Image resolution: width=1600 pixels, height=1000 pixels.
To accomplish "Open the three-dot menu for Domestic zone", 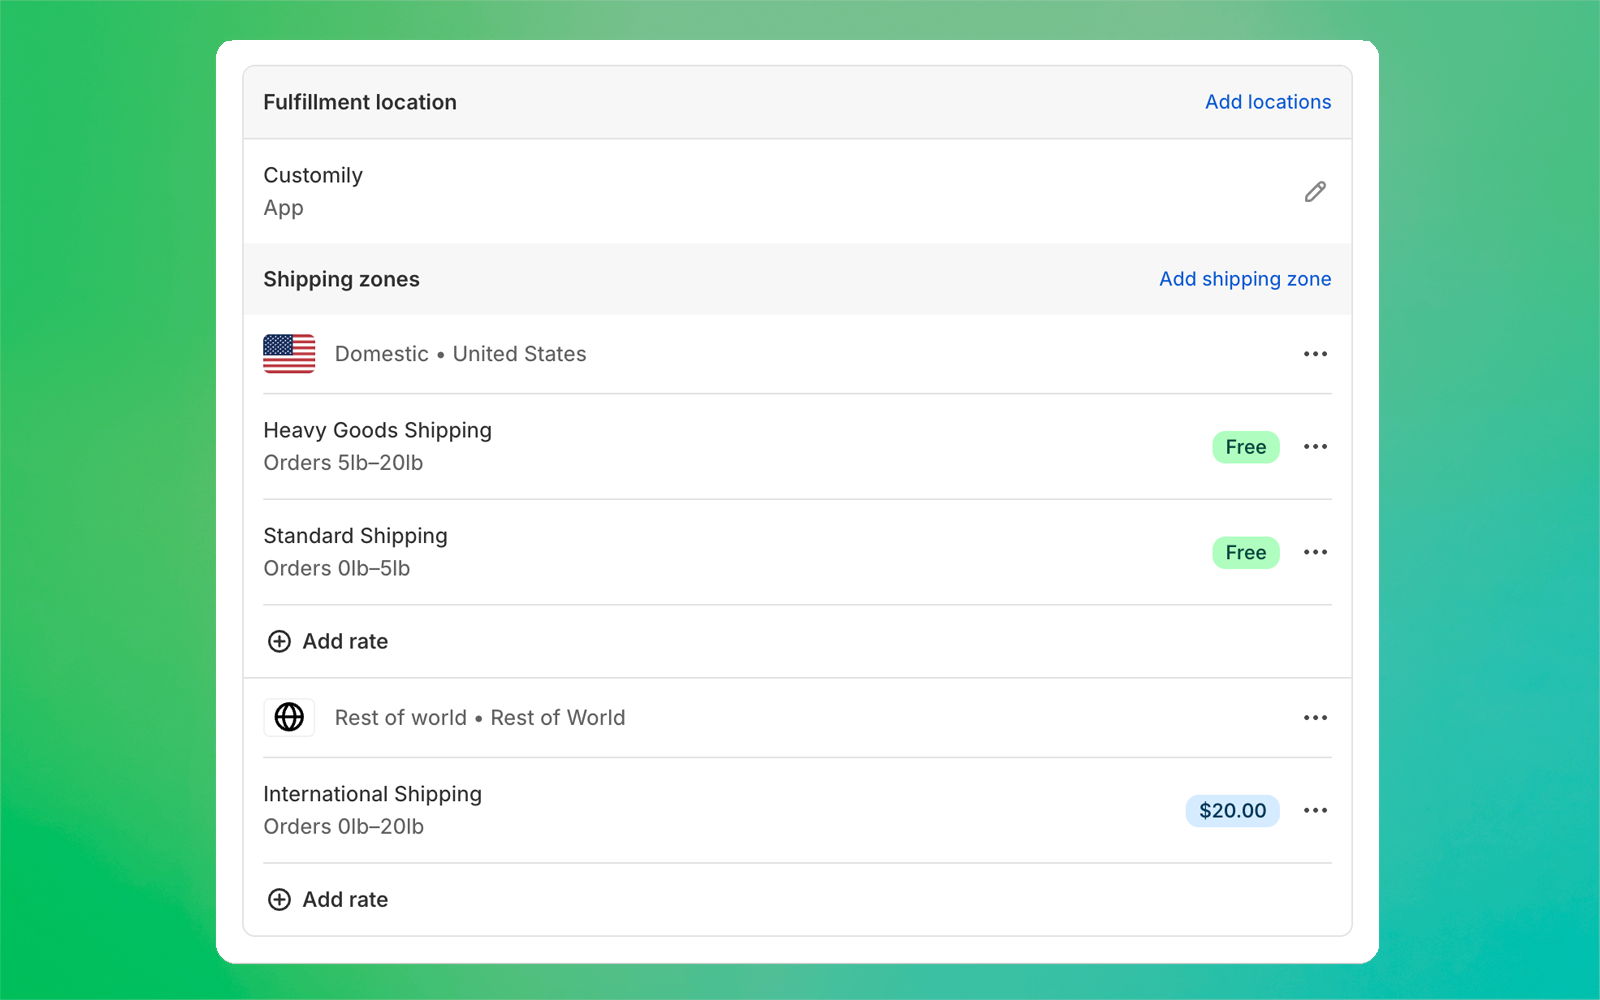I will (1316, 354).
